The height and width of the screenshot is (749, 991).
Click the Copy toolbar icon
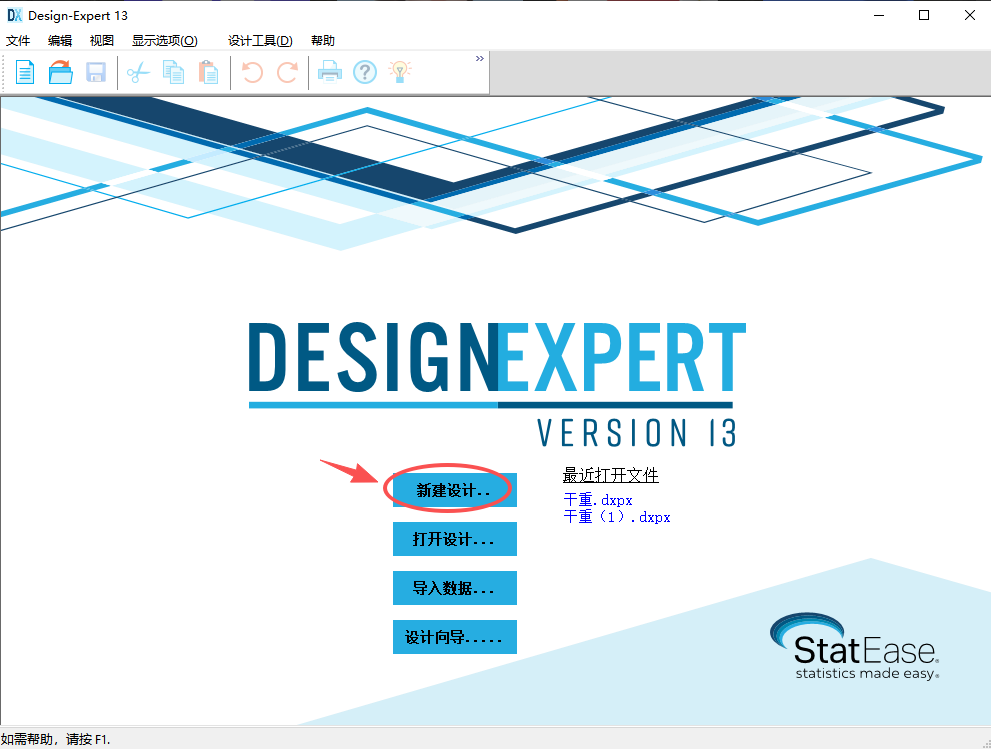[174, 72]
